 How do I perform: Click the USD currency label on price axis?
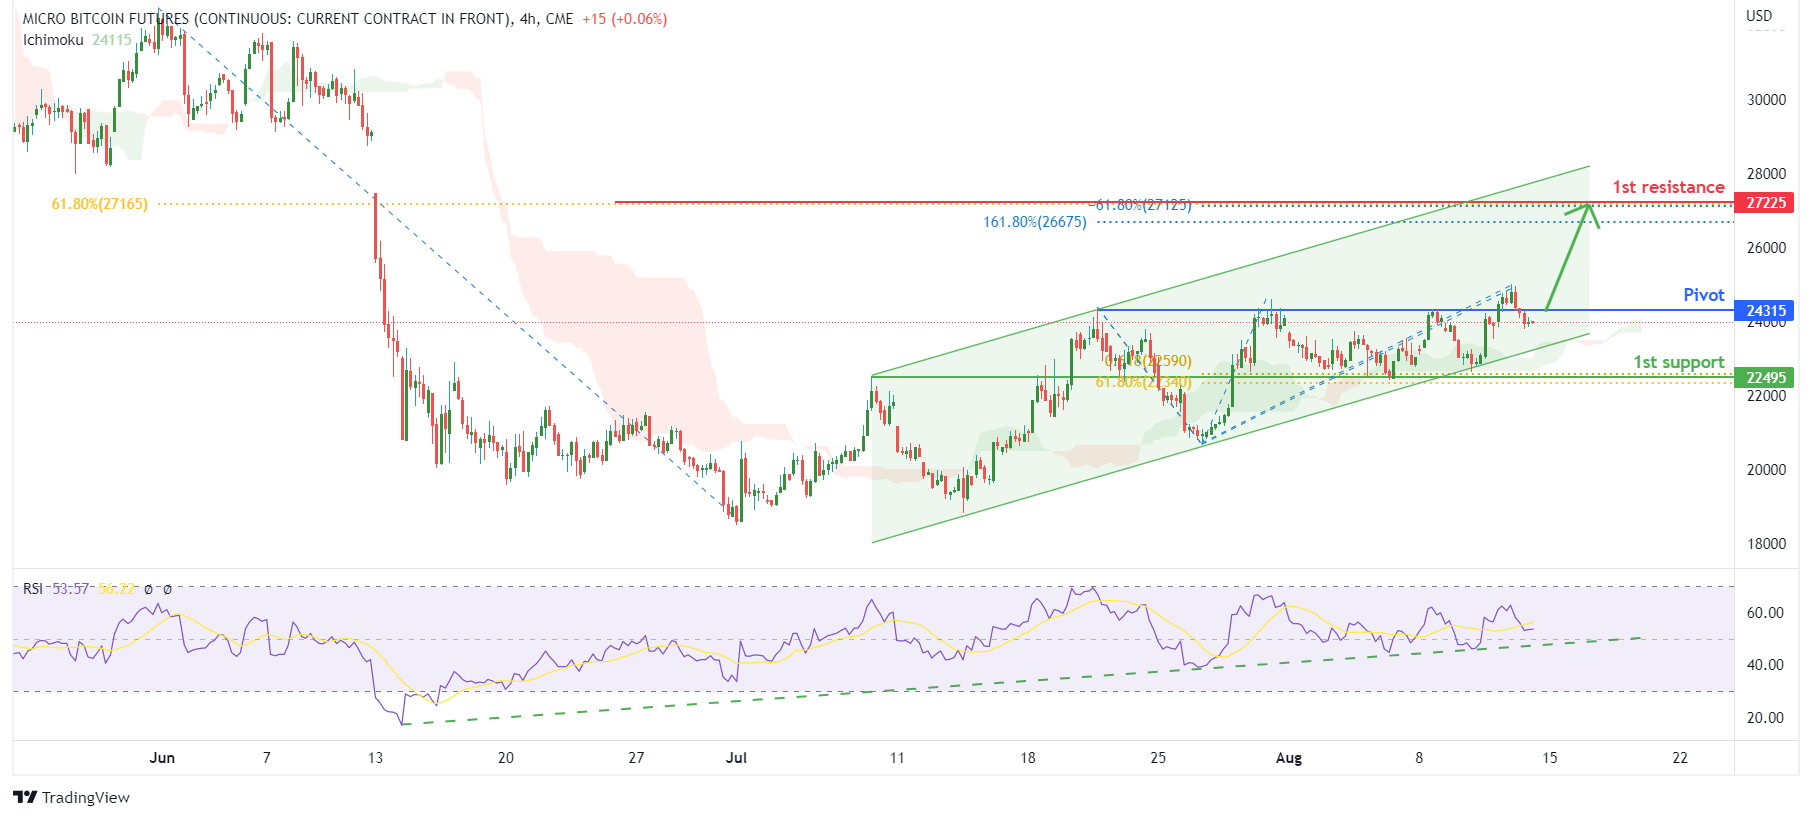pyautogui.click(x=1759, y=16)
